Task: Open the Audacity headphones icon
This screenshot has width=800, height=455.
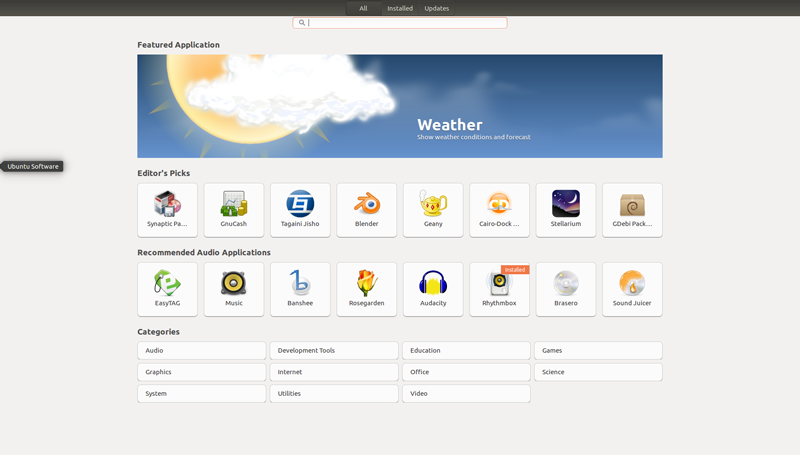Action: 433,283
